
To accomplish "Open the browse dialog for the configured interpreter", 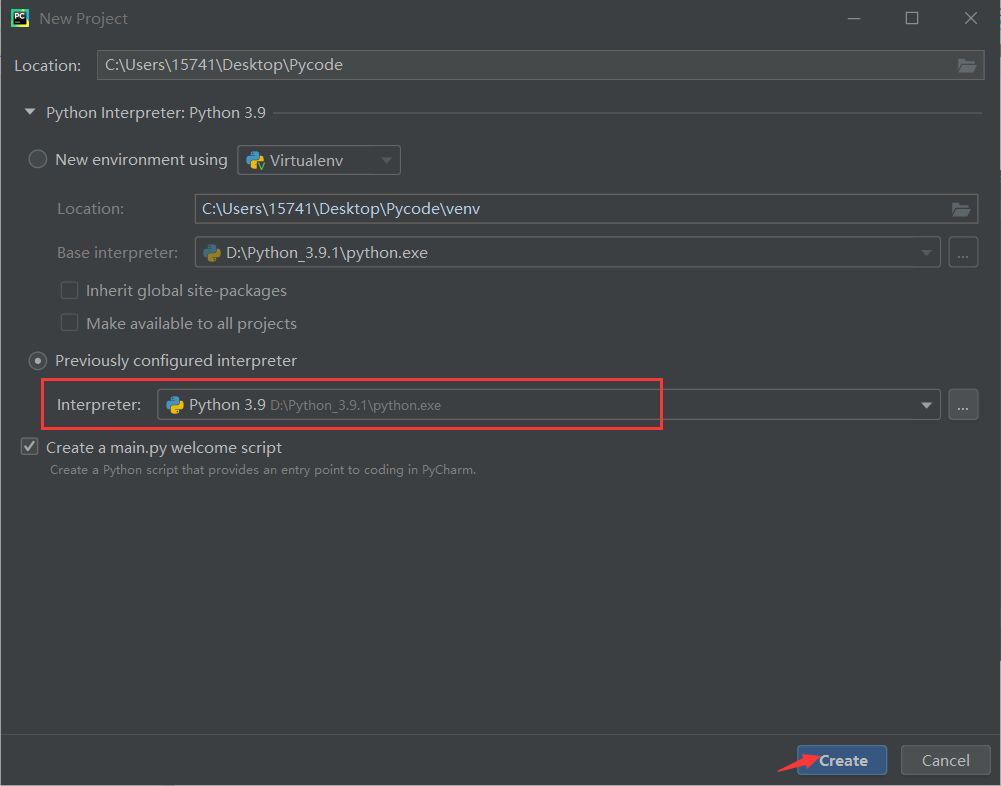I will 963,405.
